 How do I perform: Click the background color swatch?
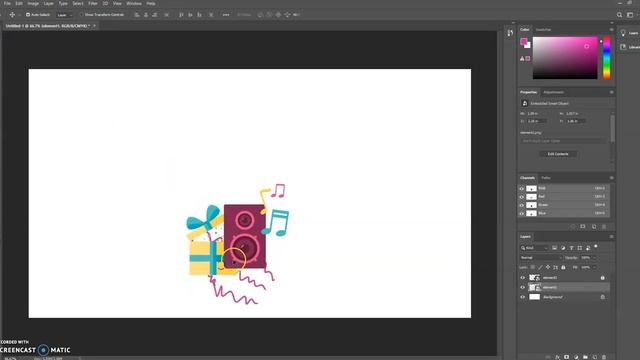point(529,46)
